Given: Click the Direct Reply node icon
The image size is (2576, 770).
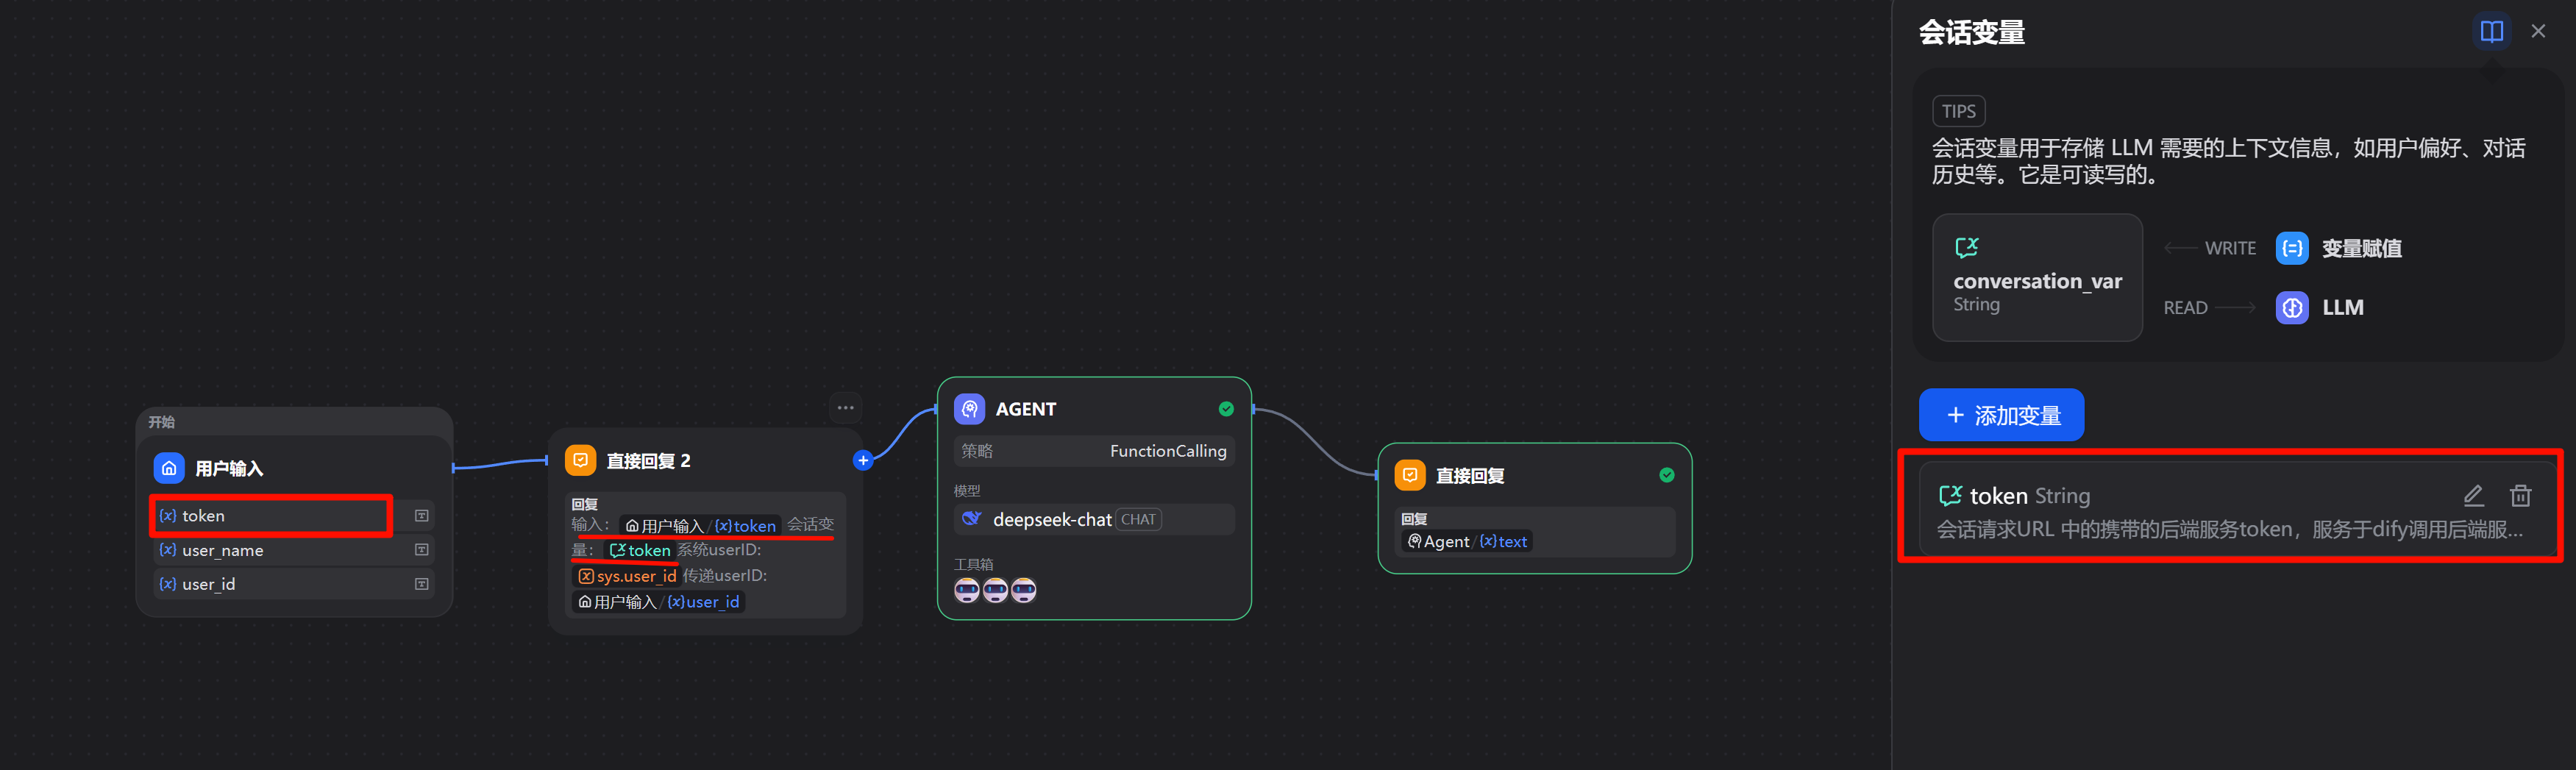Looking at the screenshot, I should pyautogui.click(x=1409, y=475).
